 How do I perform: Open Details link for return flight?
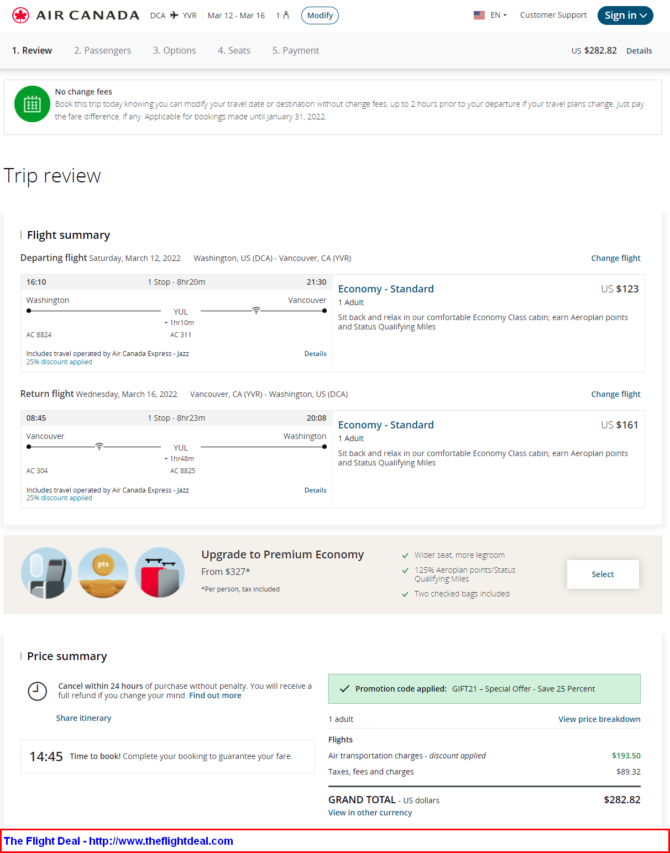pos(315,490)
